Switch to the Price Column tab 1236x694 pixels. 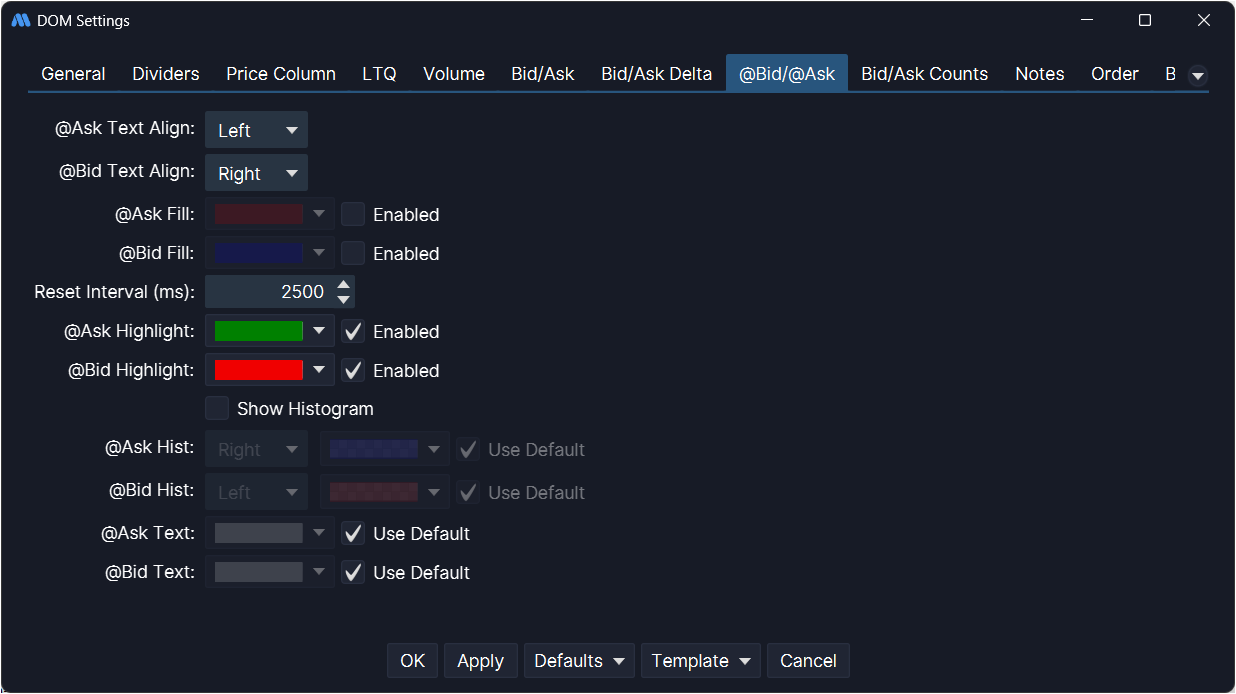(x=281, y=74)
